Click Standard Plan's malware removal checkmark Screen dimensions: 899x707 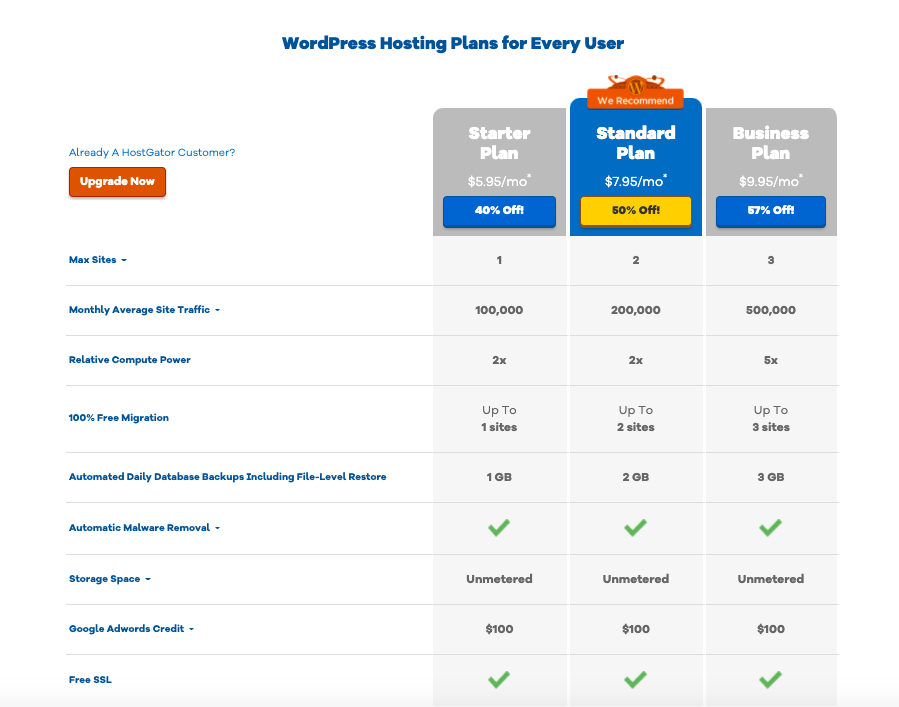[636, 527]
